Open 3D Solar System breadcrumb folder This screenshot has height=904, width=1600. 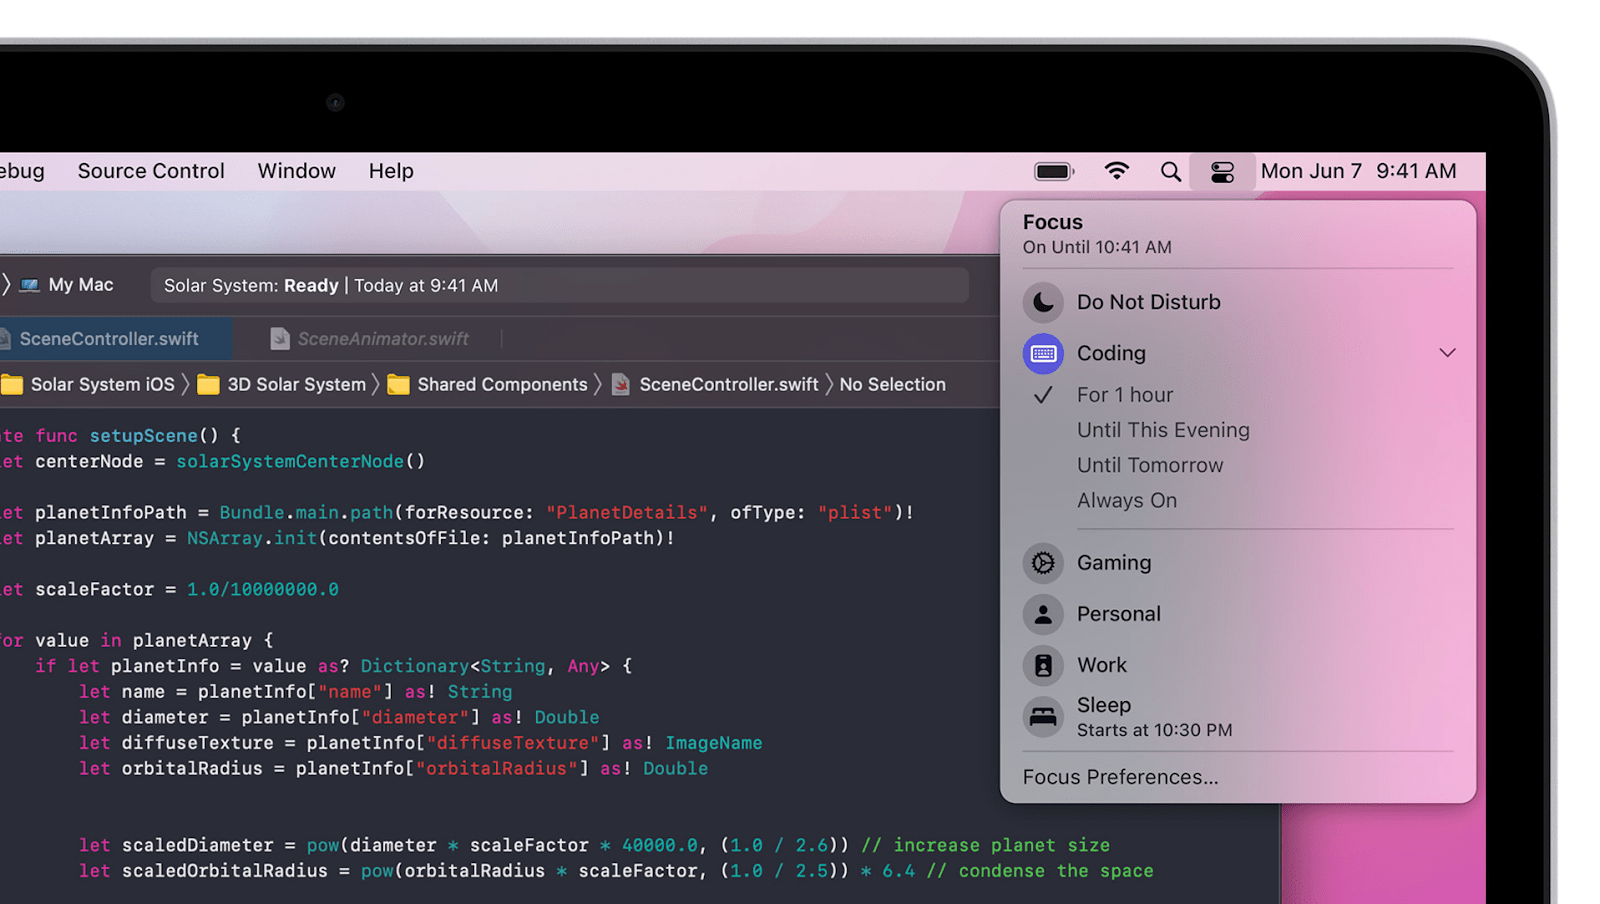pyautogui.click(x=296, y=385)
